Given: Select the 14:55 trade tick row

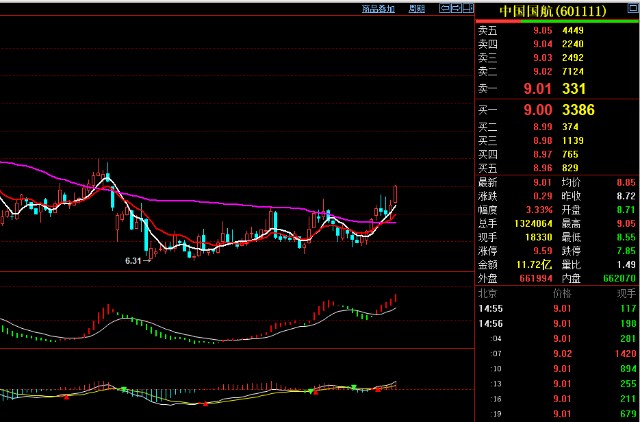Looking at the screenshot, I should click(556, 309).
